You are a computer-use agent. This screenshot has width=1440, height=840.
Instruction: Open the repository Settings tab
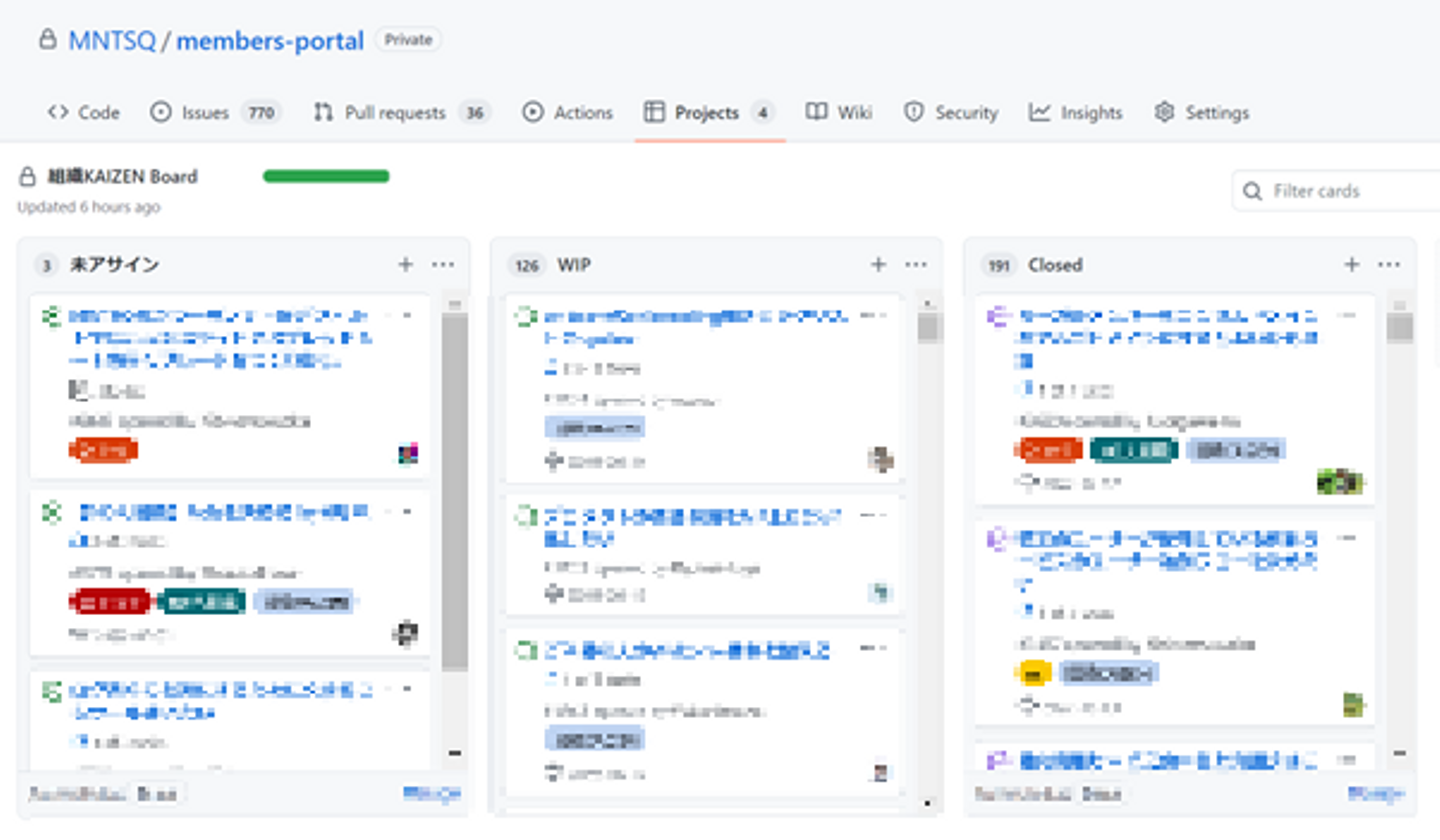point(1201,112)
